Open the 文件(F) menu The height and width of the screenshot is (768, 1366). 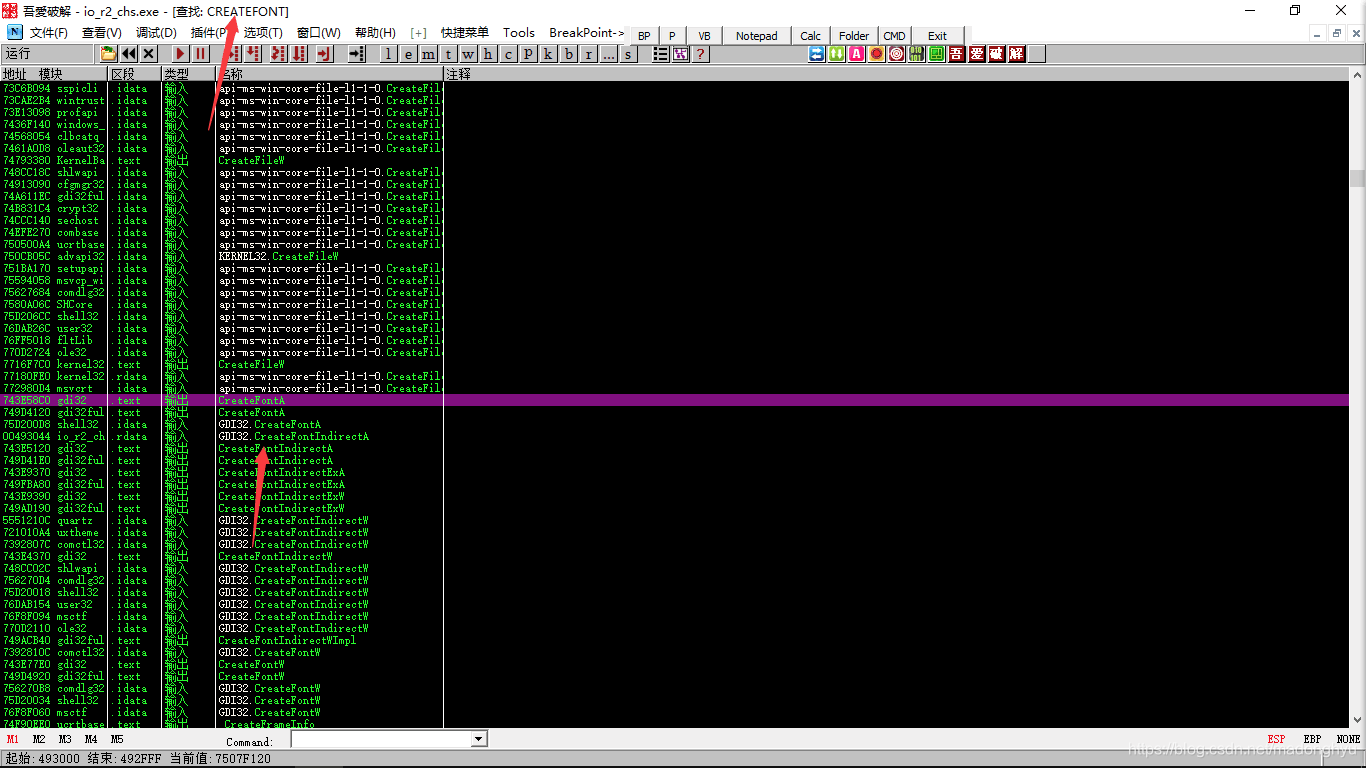click(49, 33)
